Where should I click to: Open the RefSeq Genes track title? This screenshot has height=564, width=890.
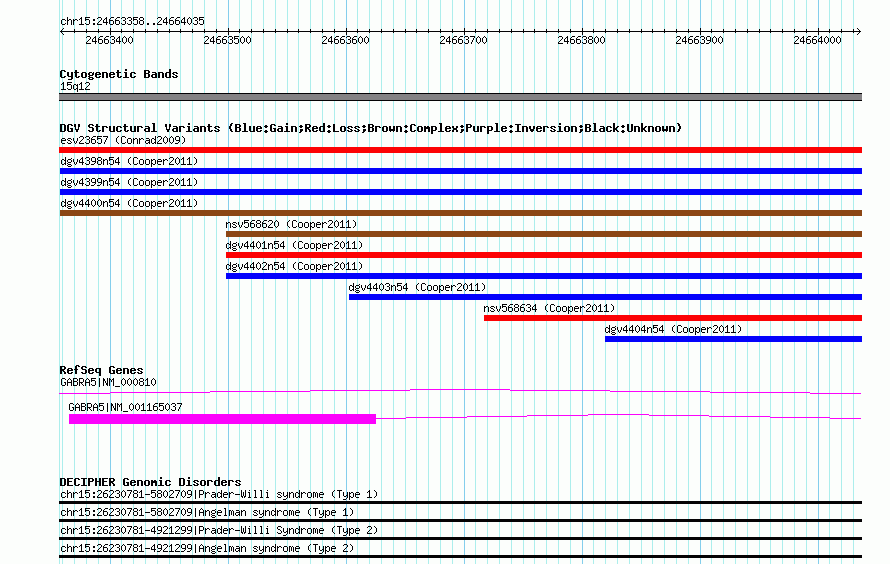click(x=101, y=370)
